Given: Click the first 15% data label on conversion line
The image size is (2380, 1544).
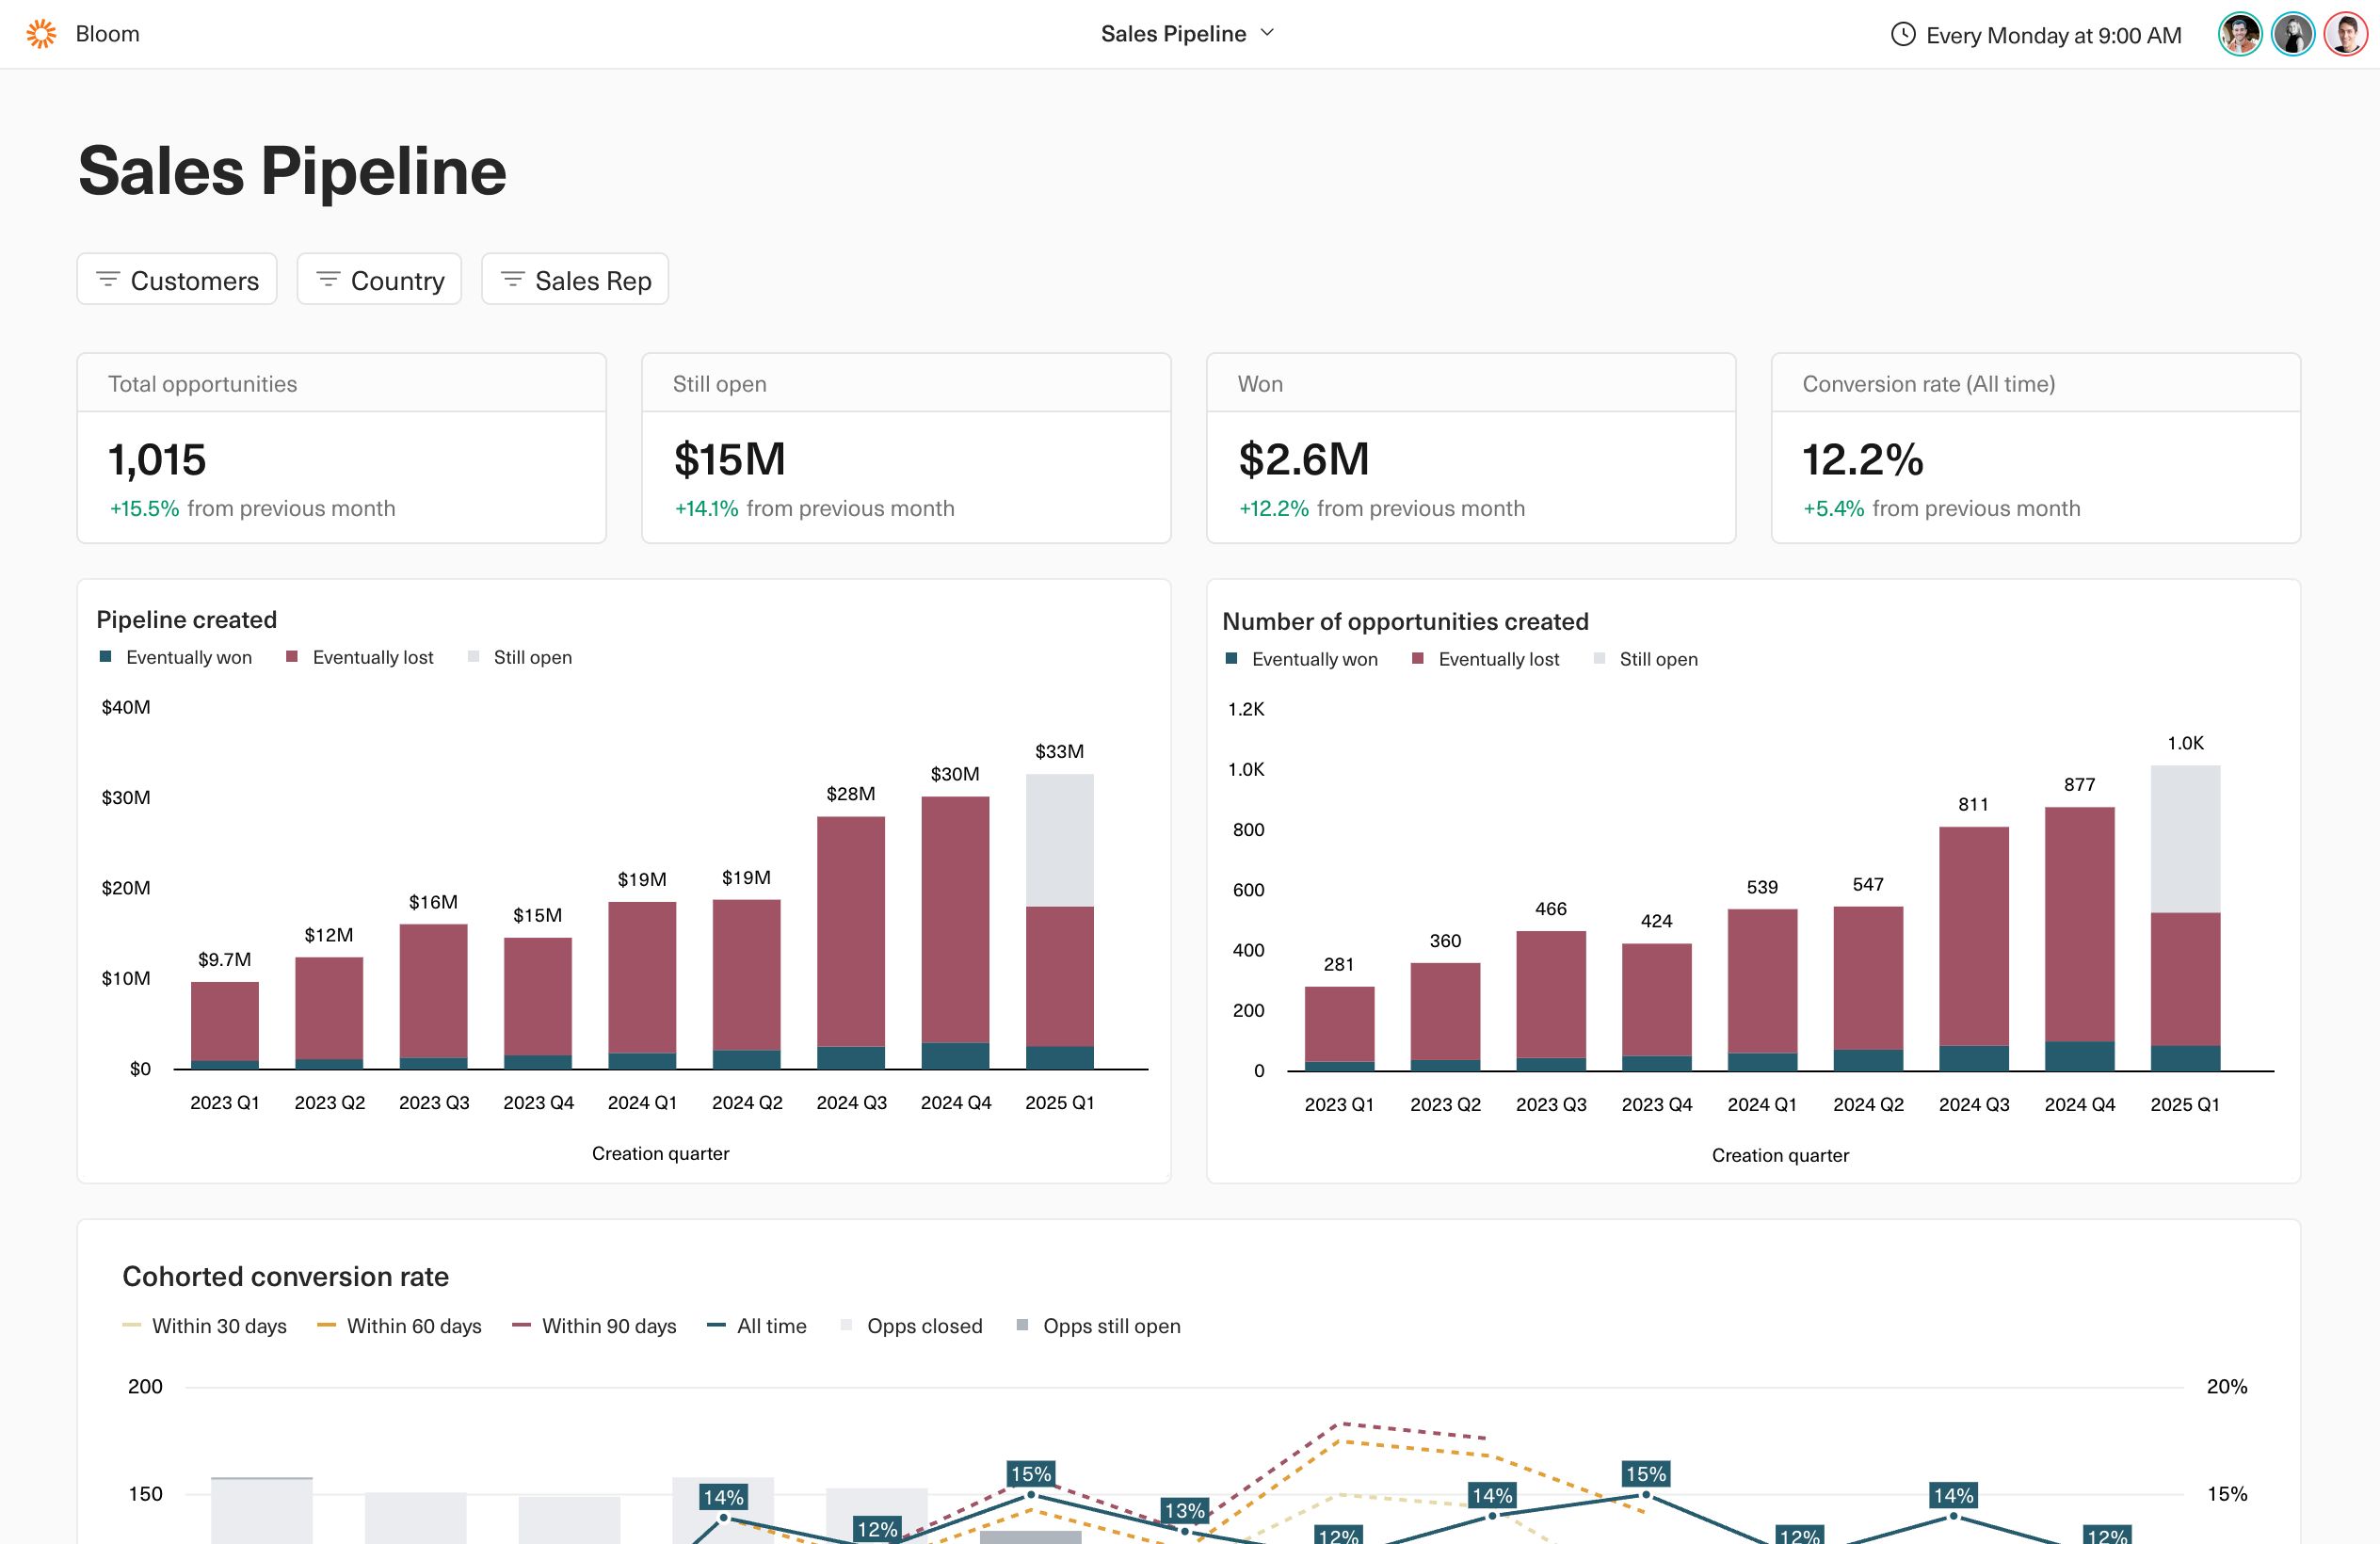Looking at the screenshot, I should click(x=1030, y=1474).
